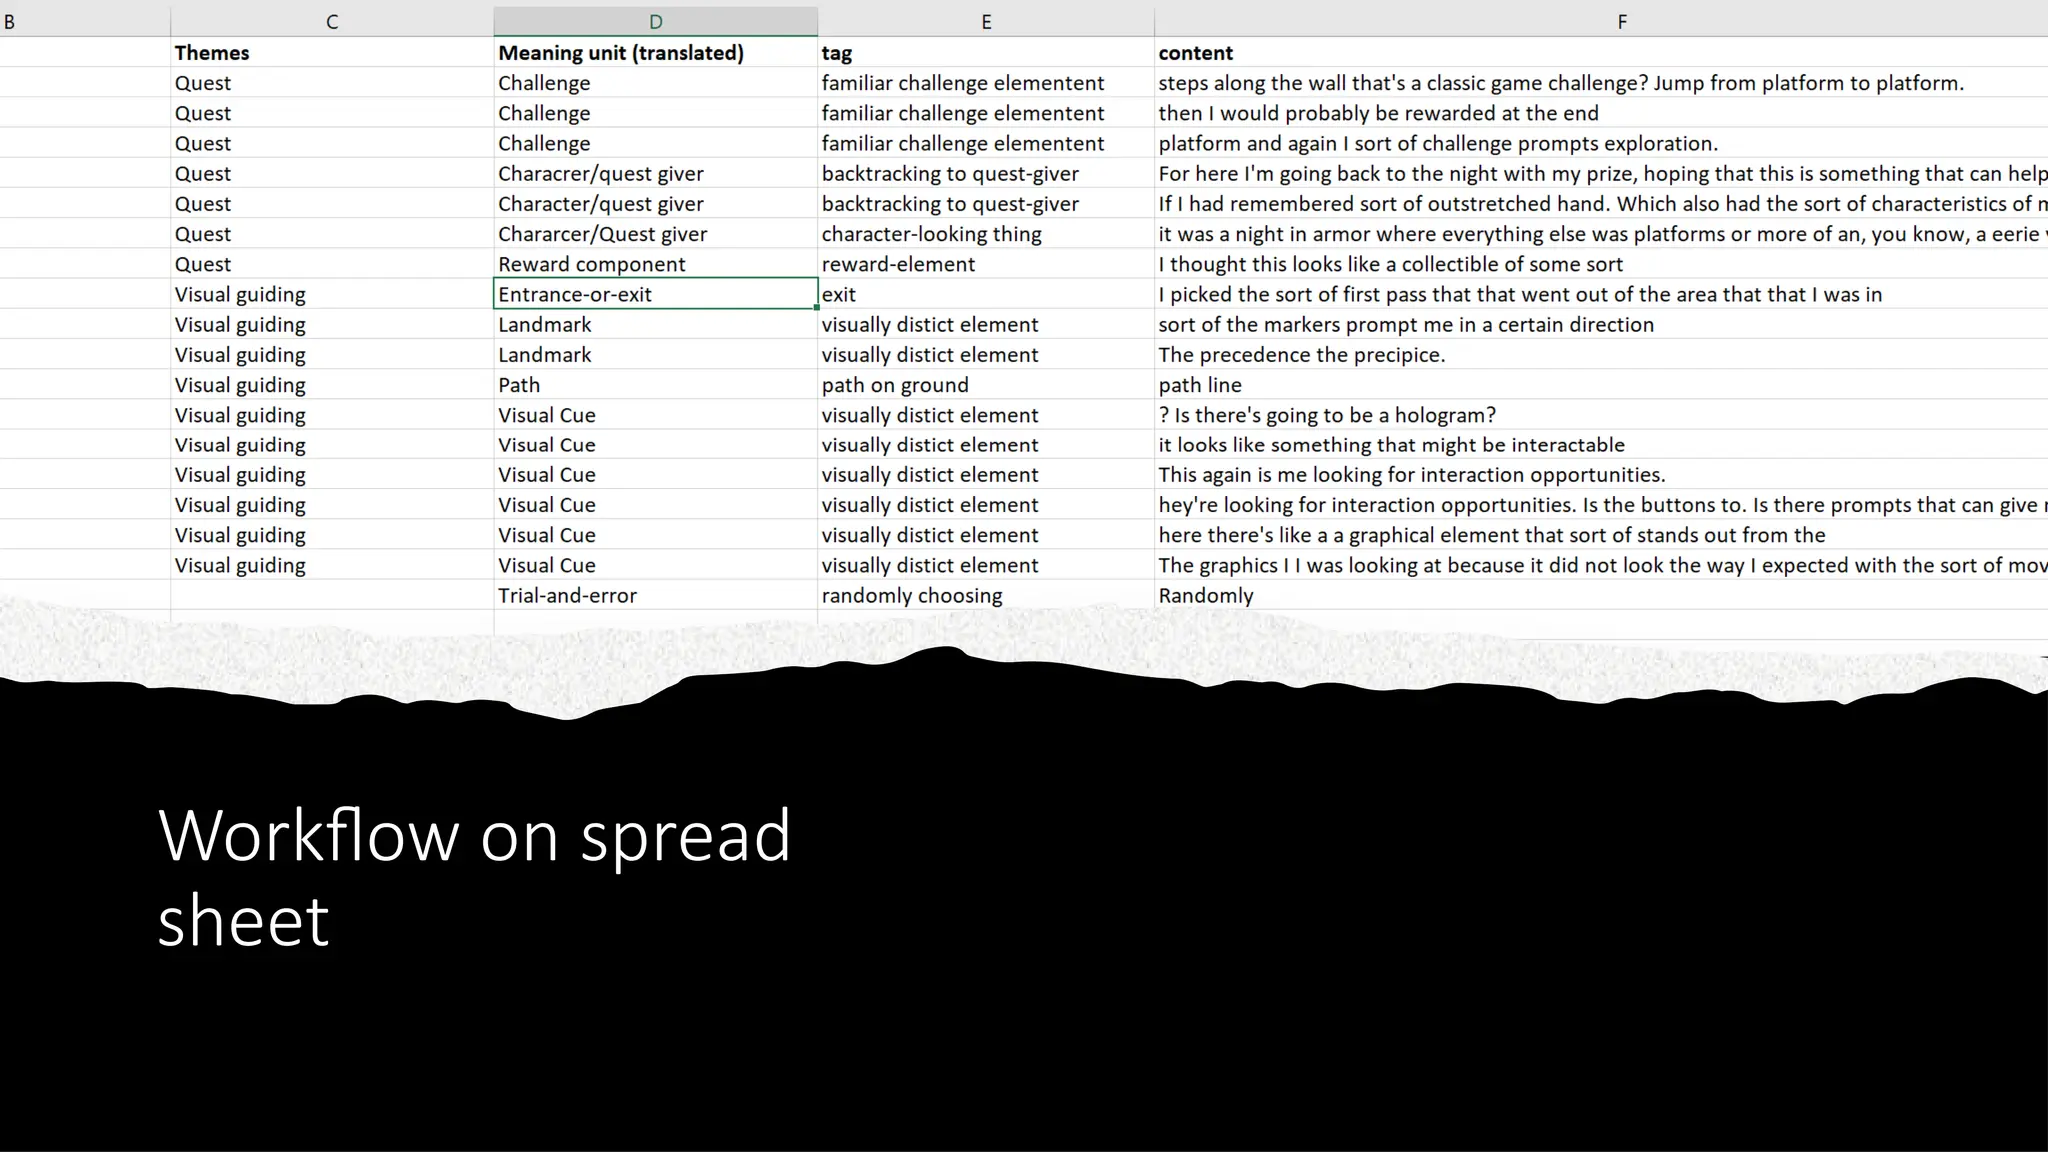Viewport: 2048px width, 1152px height.
Task: Select "Challenge" cell in the "steps along the wall" row
Action: tap(656, 83)
